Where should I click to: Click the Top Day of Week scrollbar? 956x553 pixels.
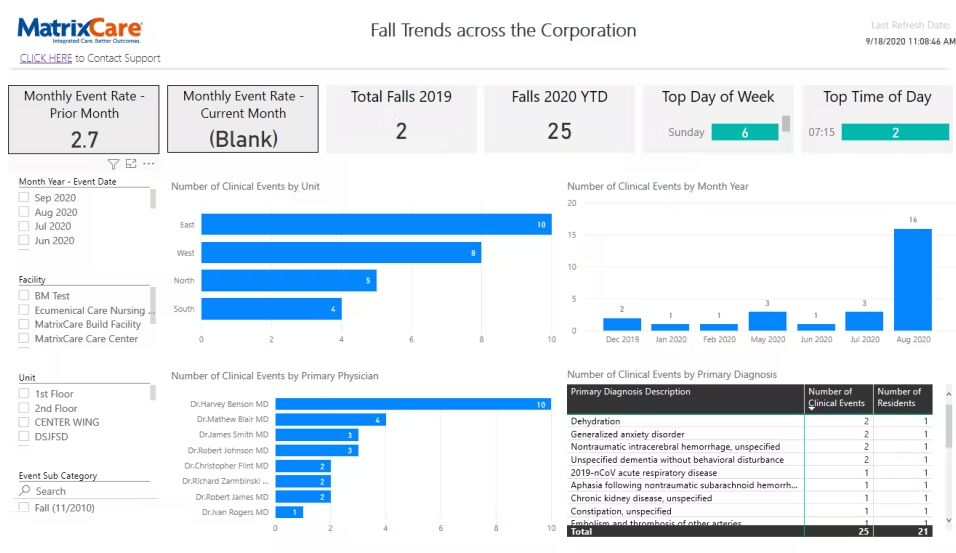click(787, 124)
